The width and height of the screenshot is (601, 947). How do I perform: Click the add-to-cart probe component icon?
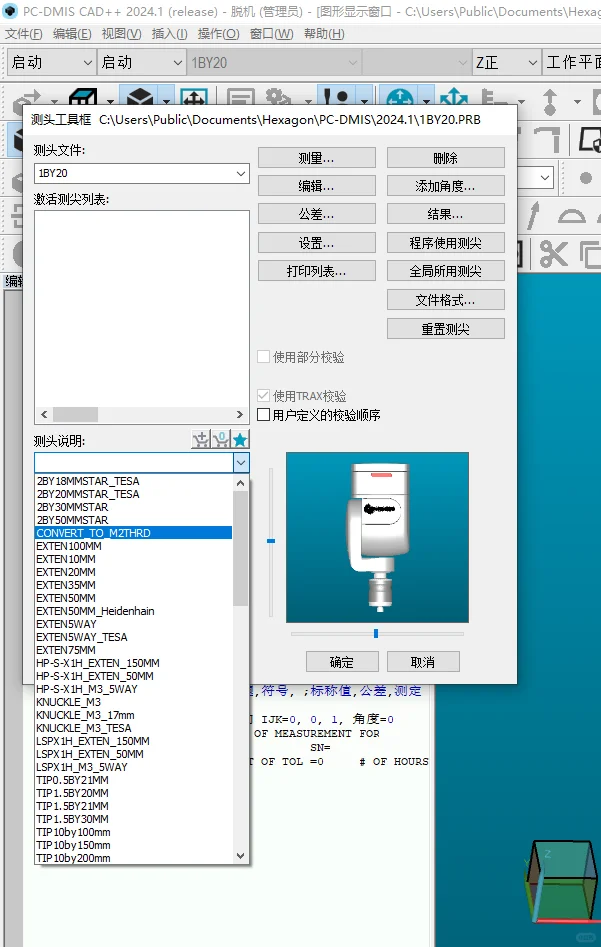pyautogui.click(x=201, y=440)
